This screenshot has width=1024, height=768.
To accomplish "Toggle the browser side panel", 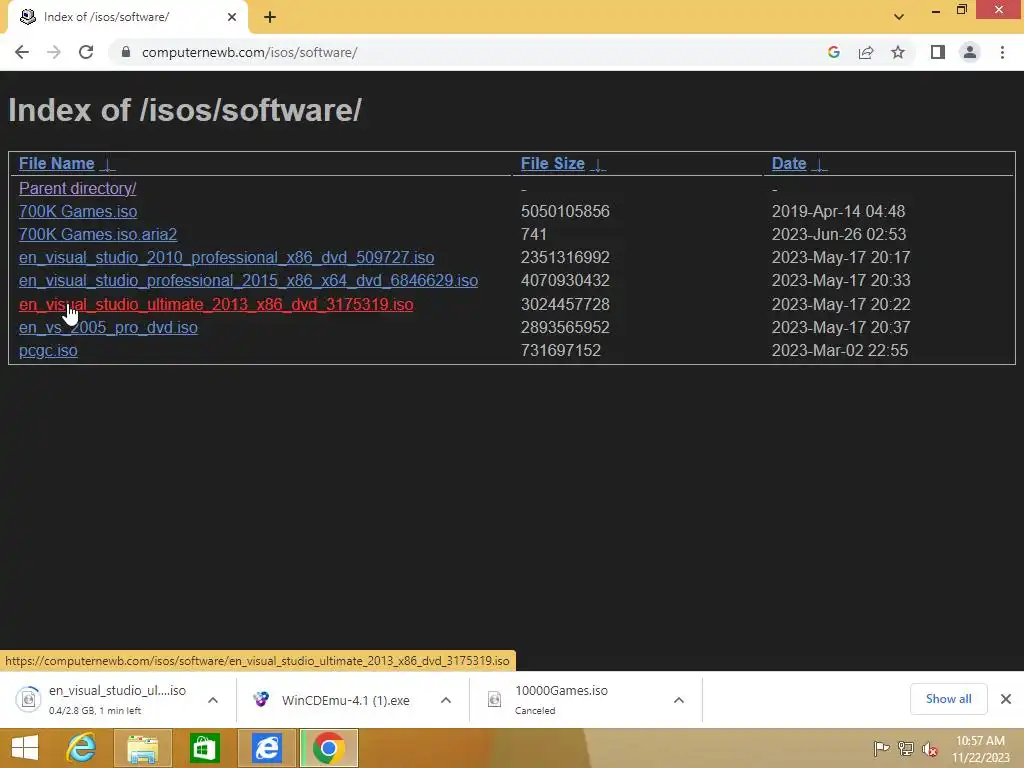I will point(938,52).
